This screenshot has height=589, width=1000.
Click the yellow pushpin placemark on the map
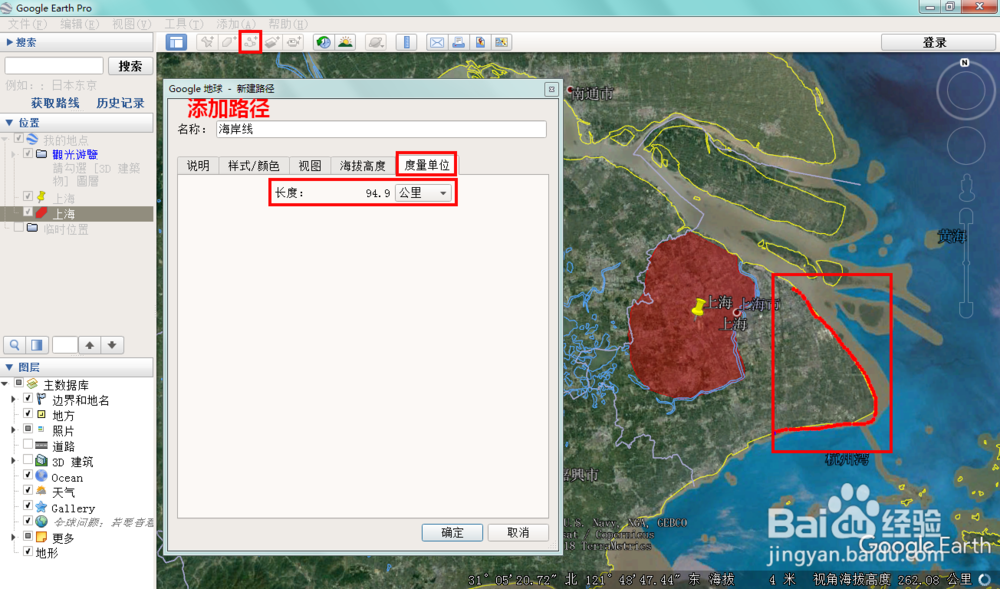698,307
